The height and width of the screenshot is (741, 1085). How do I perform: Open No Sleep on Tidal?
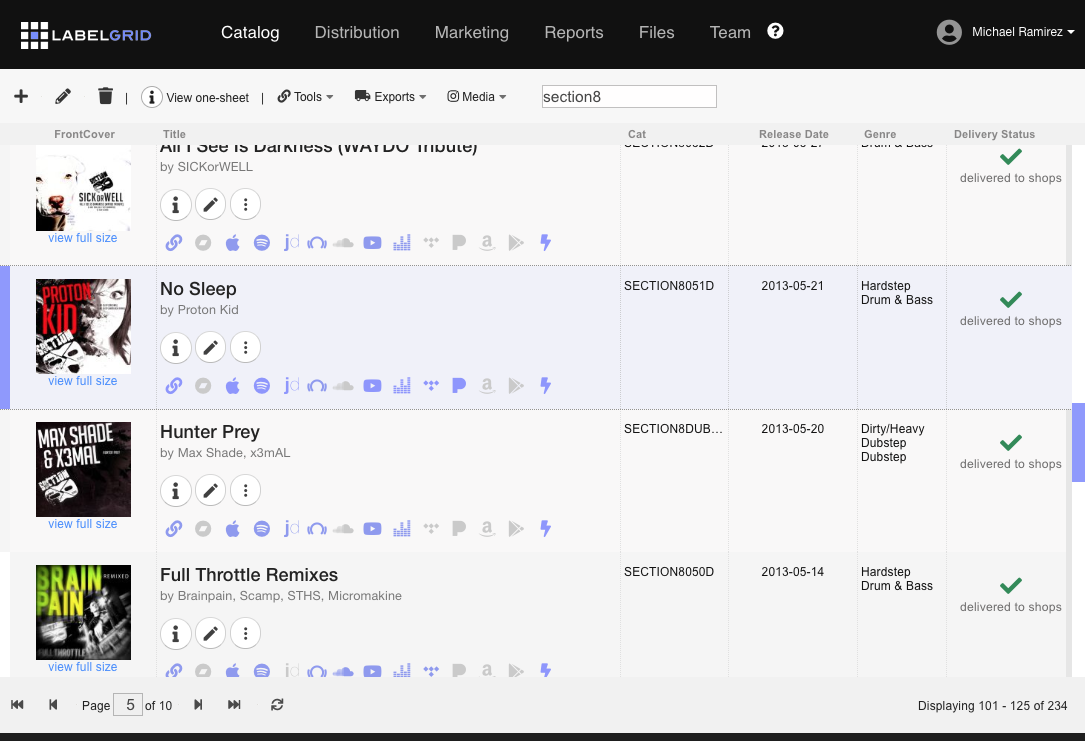tap(431, 385)
